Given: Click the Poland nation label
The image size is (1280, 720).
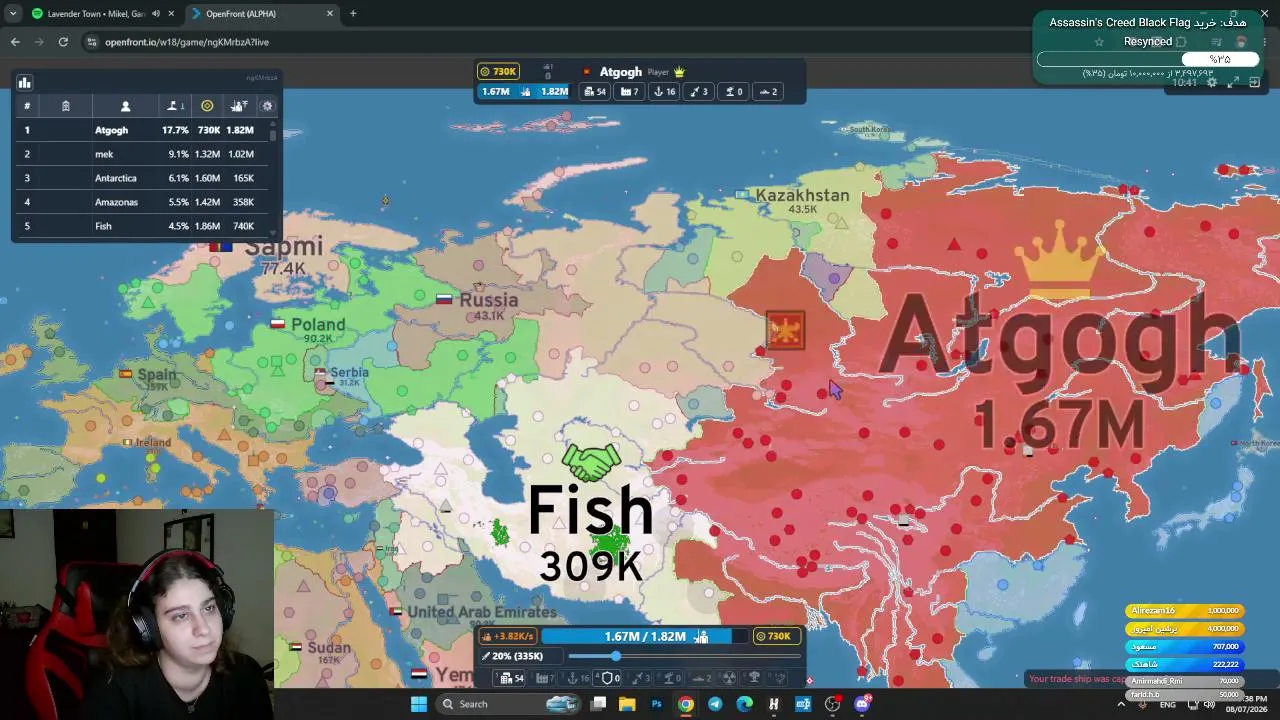Looking at the screenshot, I should (x=318, y=325).
